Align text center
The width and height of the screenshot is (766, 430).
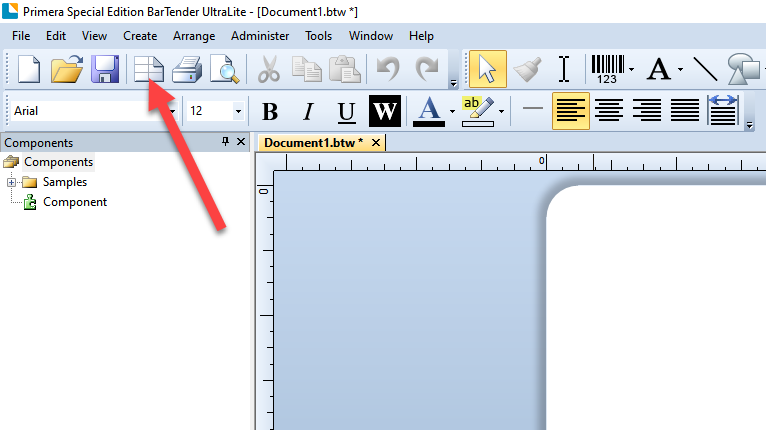(609, 110)
